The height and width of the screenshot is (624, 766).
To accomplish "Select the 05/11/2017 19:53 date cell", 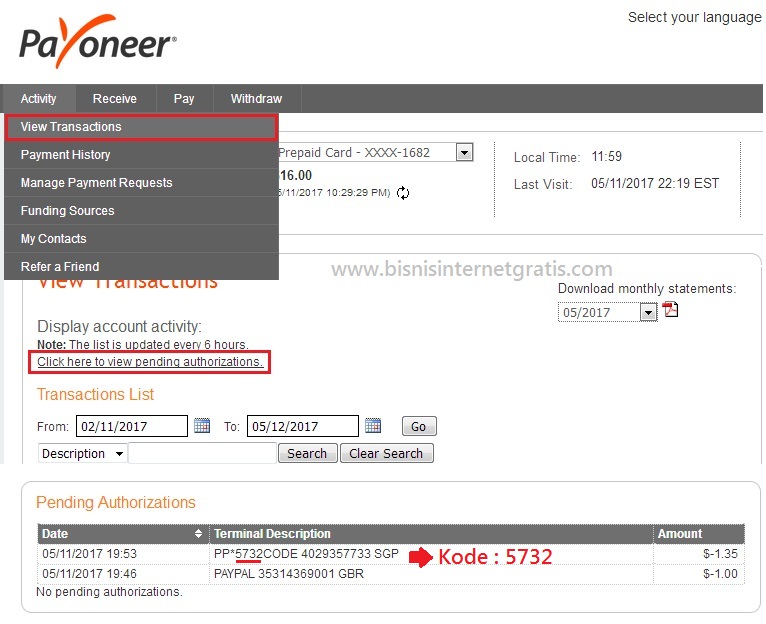I will tap(89, 554).
